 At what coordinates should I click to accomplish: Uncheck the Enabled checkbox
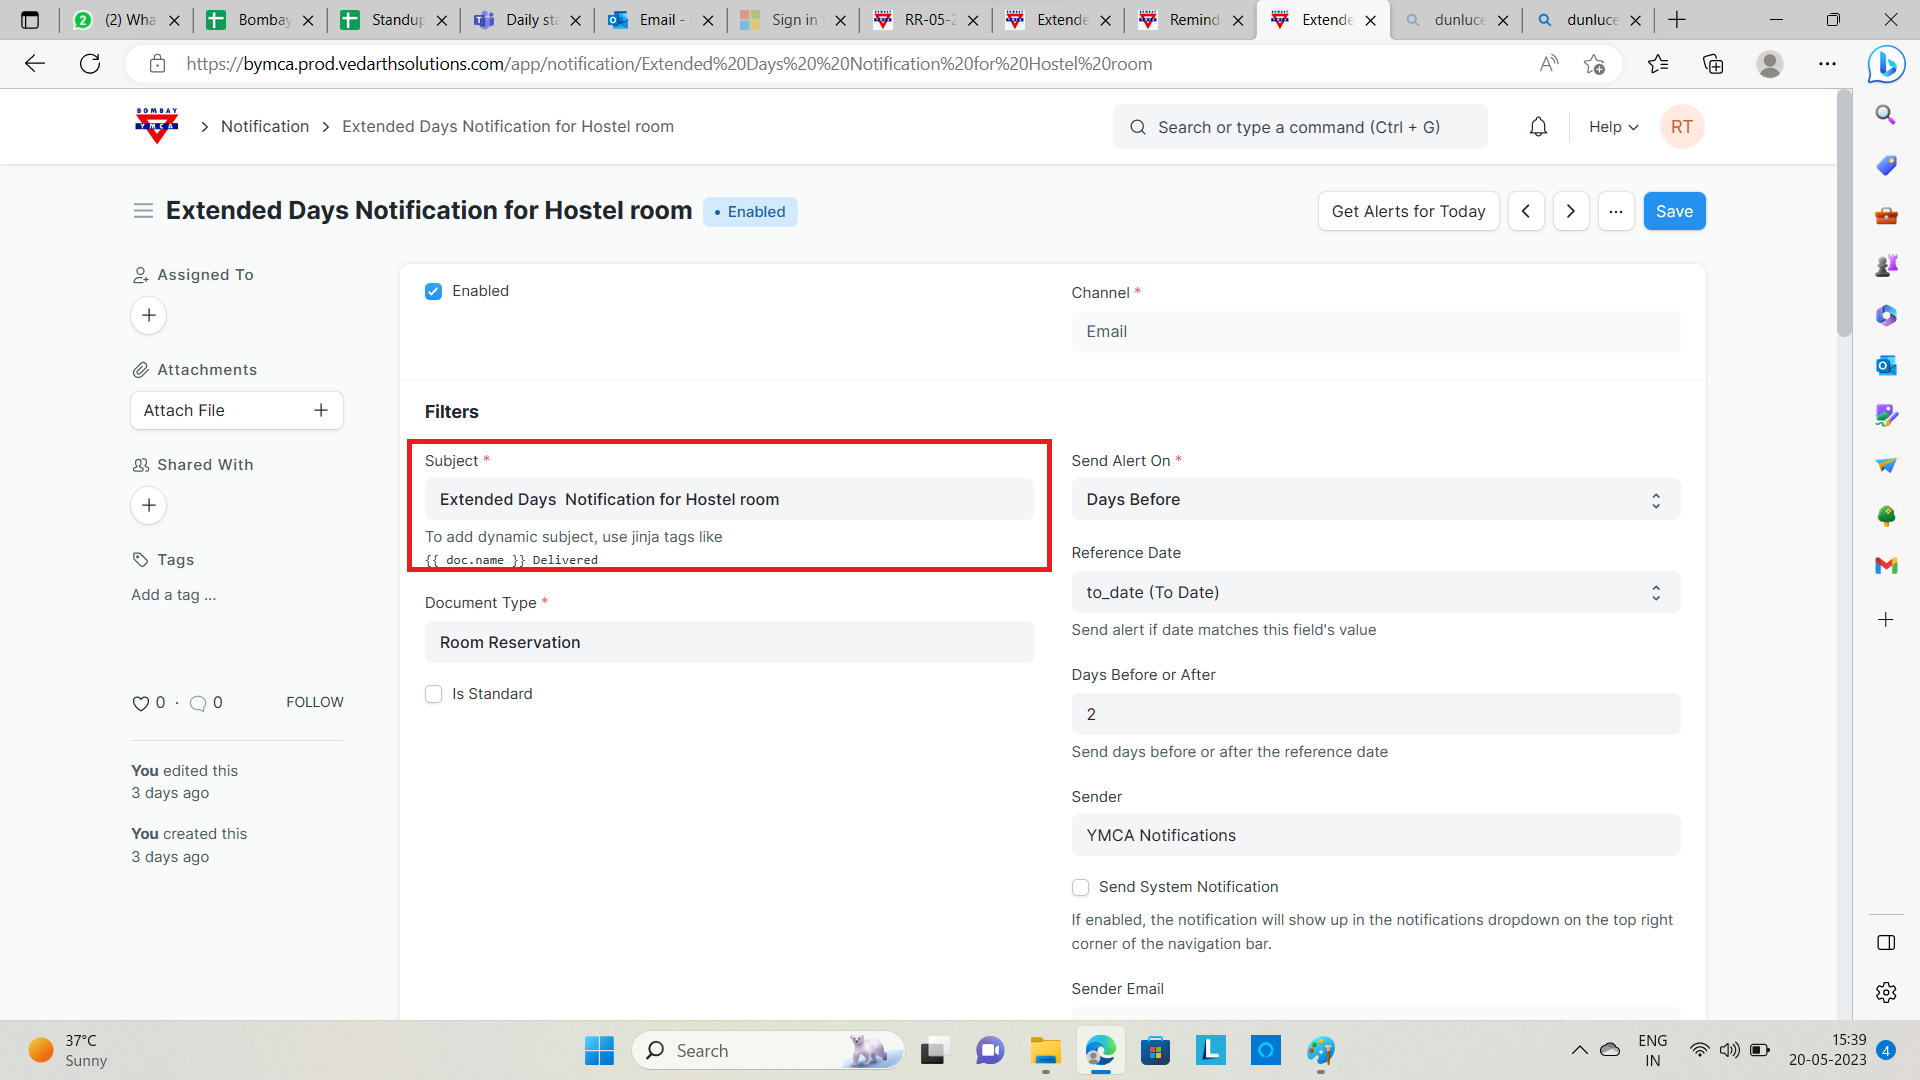tap(433, 291)
